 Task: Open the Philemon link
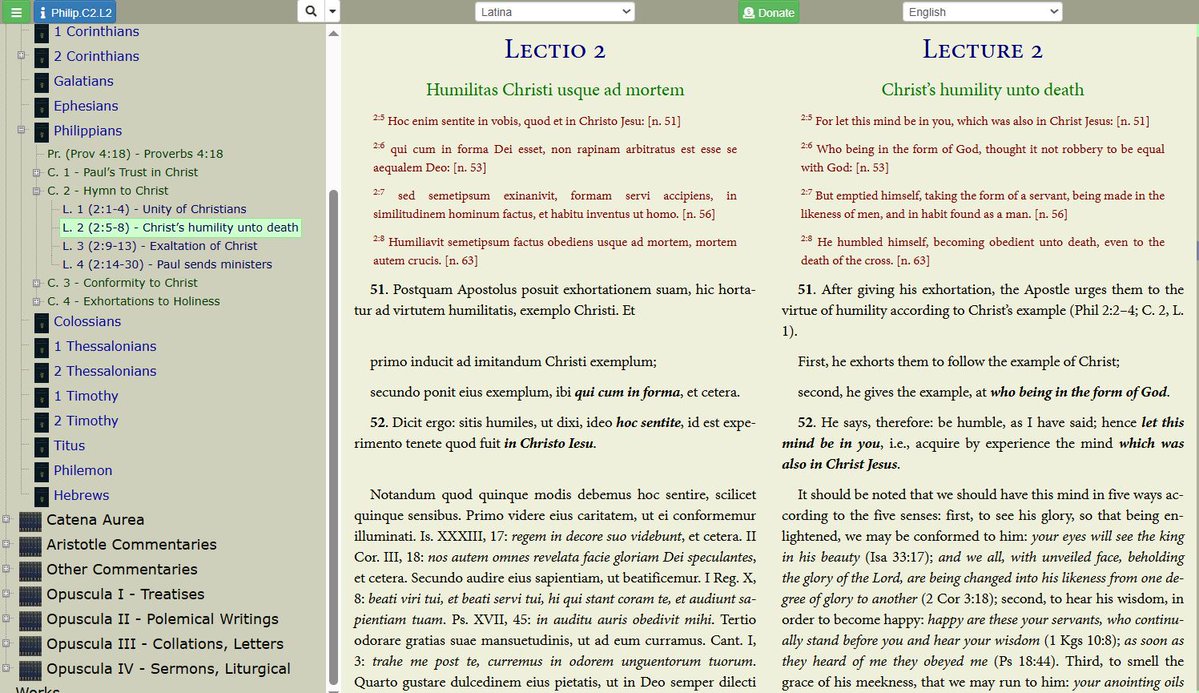tap(83, 470)
